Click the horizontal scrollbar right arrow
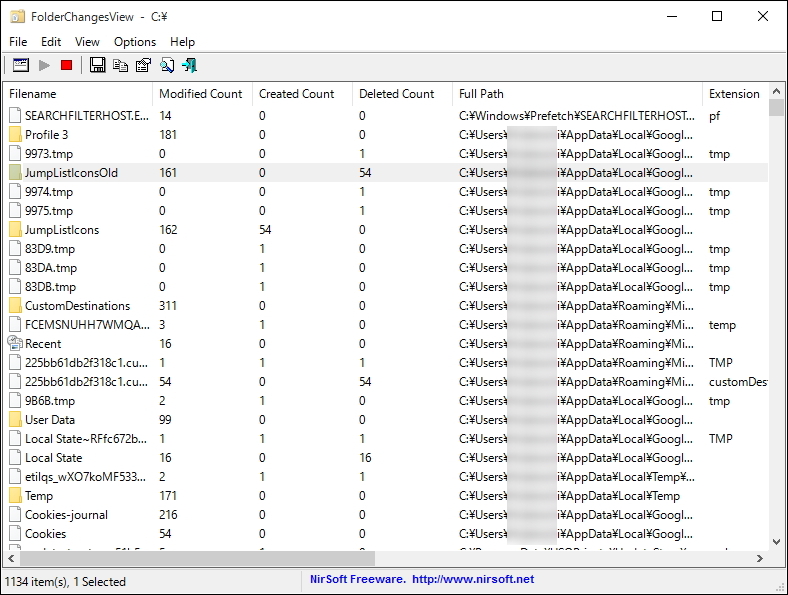 (760, 558)
